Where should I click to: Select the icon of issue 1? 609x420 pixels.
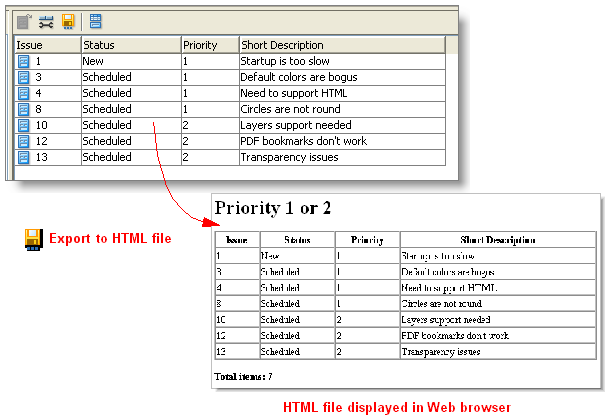(24, 62)
